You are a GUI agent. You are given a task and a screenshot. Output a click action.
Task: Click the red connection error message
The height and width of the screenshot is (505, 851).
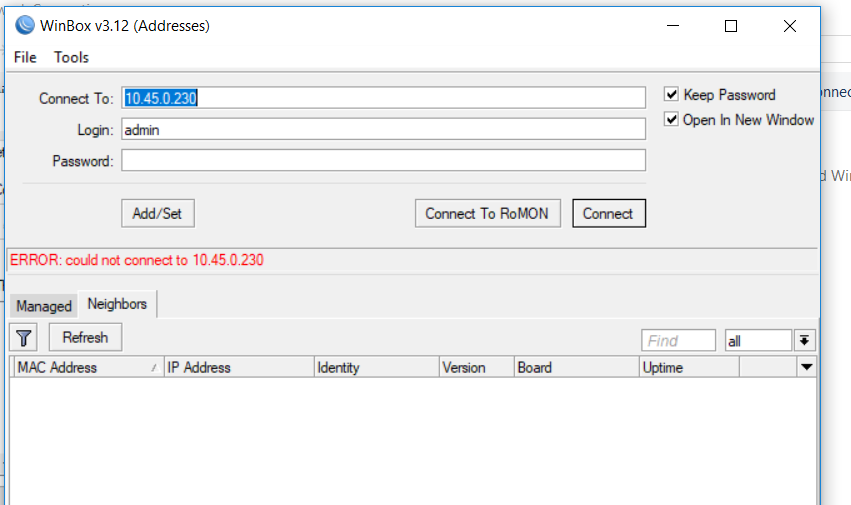(137, 260)
